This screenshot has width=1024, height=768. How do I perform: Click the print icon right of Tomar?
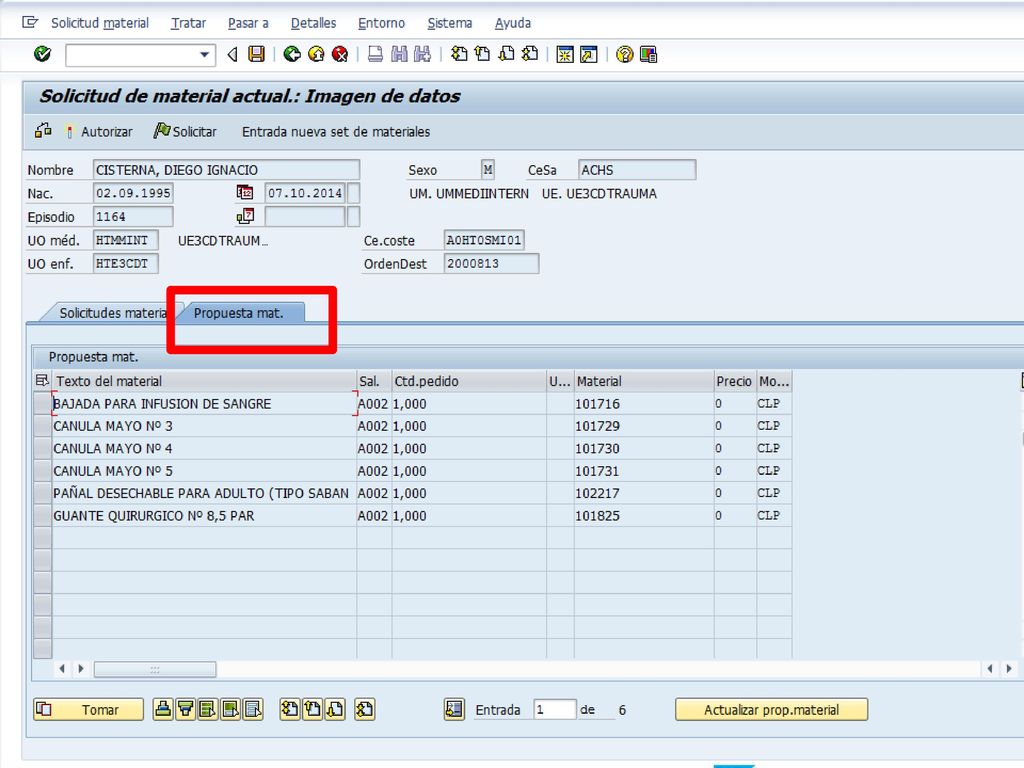(163, 709)
